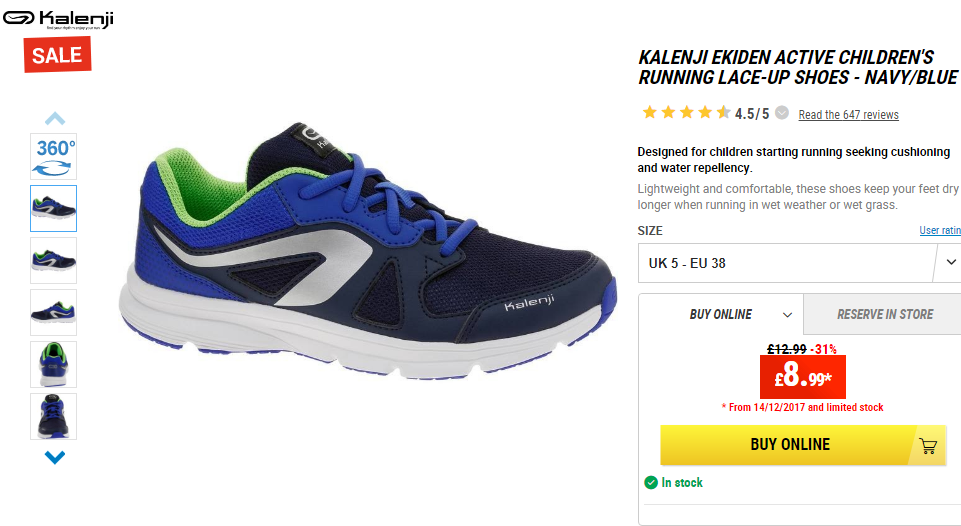Click the shopping cart icon on Buy Online
The height and width of the screenshot is (526, 961).
pos(928,446)
